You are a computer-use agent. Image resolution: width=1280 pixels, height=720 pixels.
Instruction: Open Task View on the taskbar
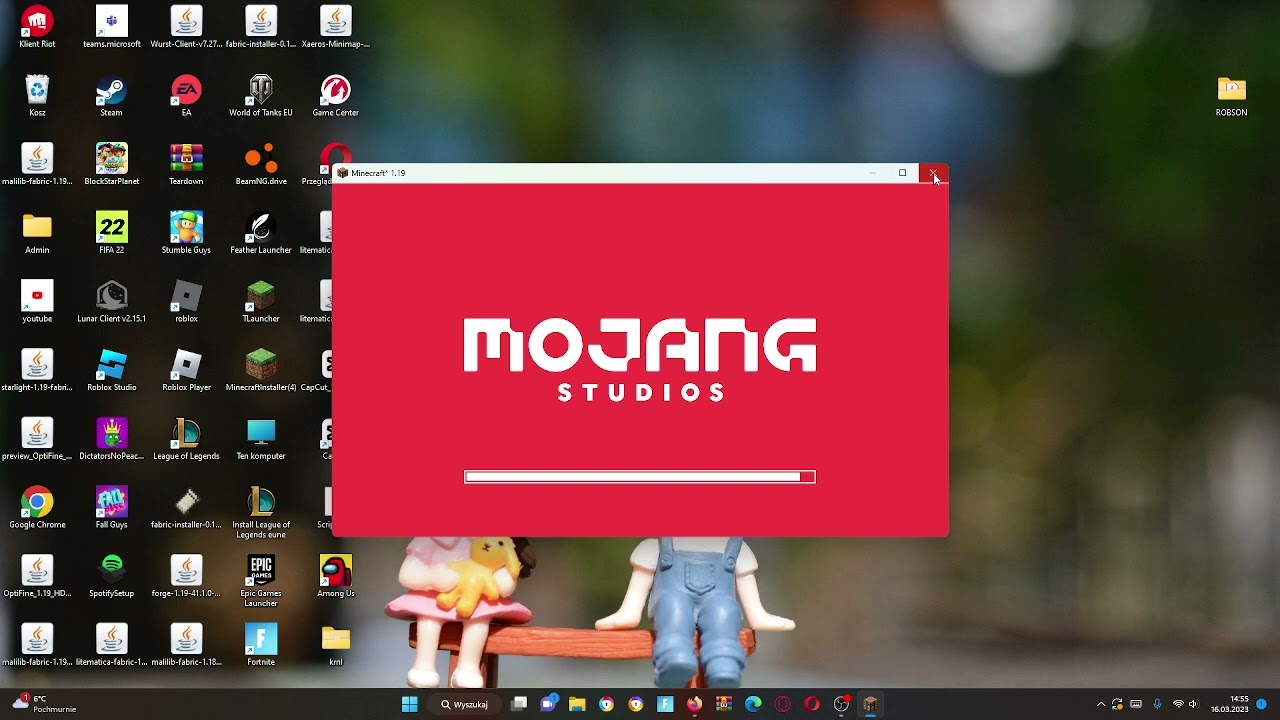click(x=519, y=704)
